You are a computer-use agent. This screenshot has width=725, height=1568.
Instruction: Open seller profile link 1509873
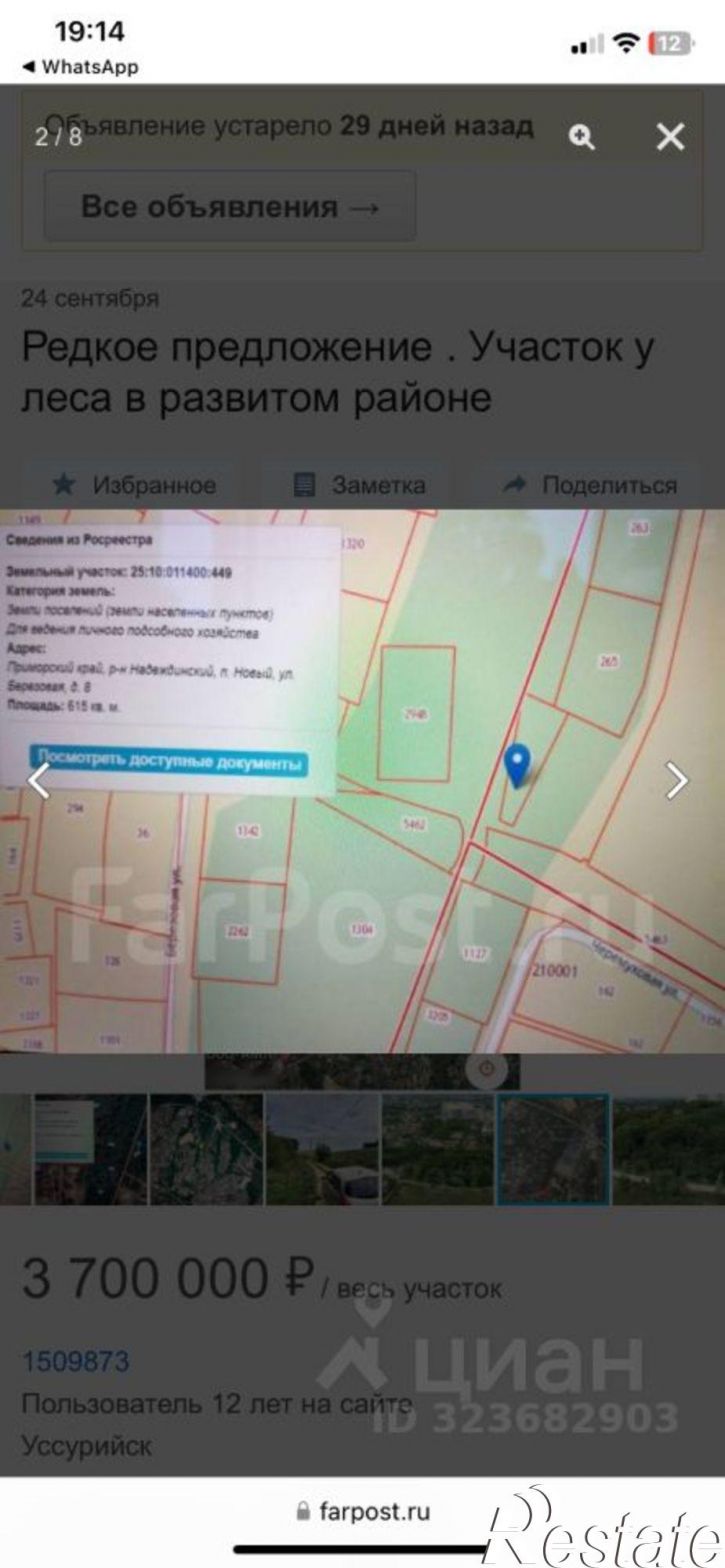(76, 1361)
